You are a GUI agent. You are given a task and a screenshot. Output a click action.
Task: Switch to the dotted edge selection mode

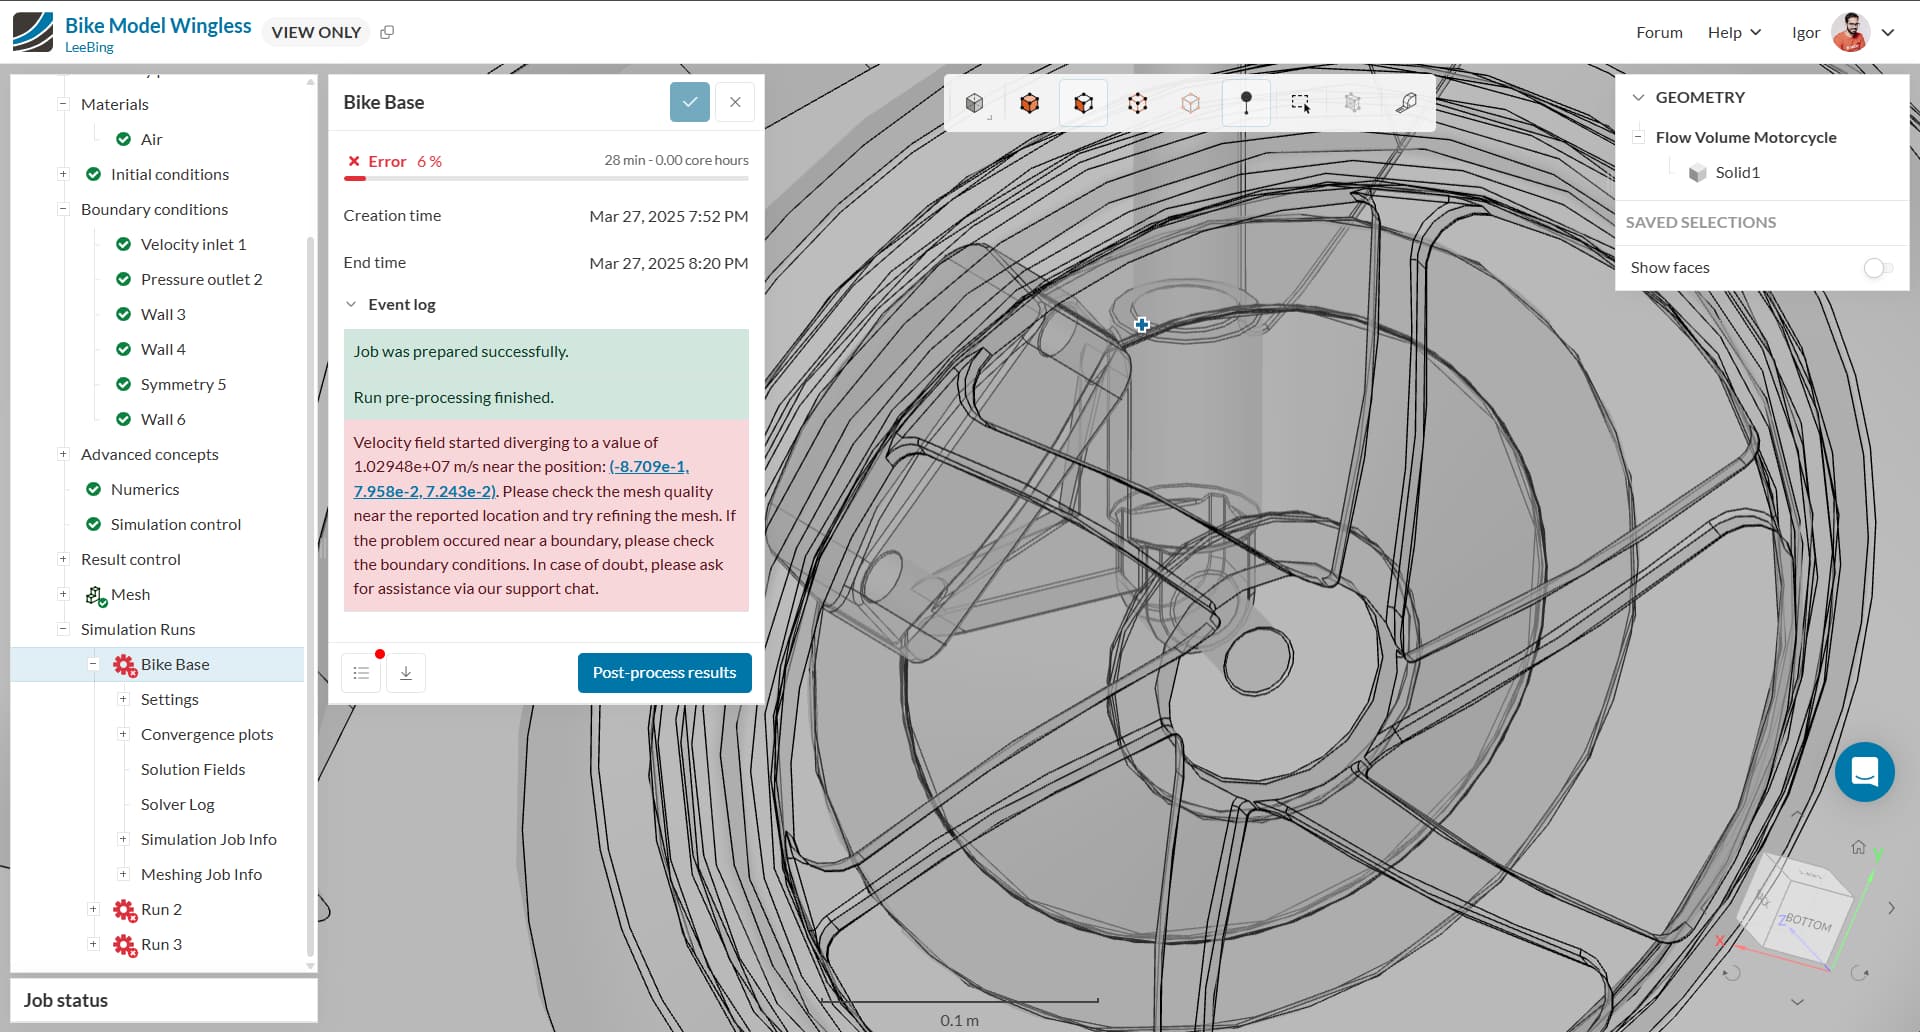(1137, 103)
